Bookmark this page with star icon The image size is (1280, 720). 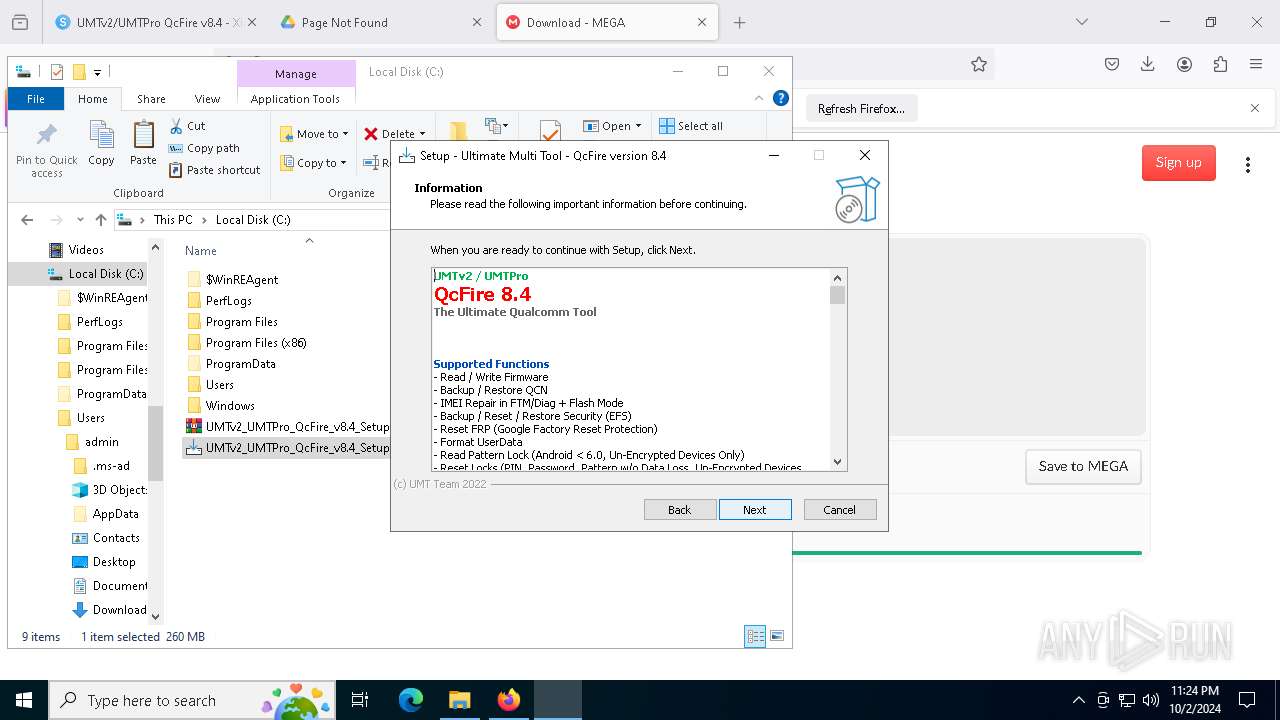(979, 64)
